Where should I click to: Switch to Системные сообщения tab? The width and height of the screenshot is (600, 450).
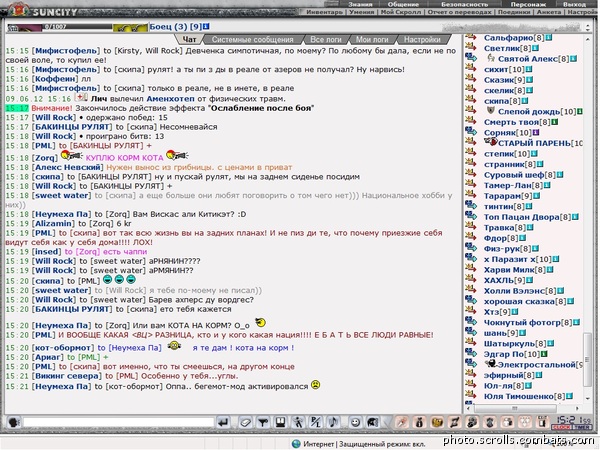[253, 39]
